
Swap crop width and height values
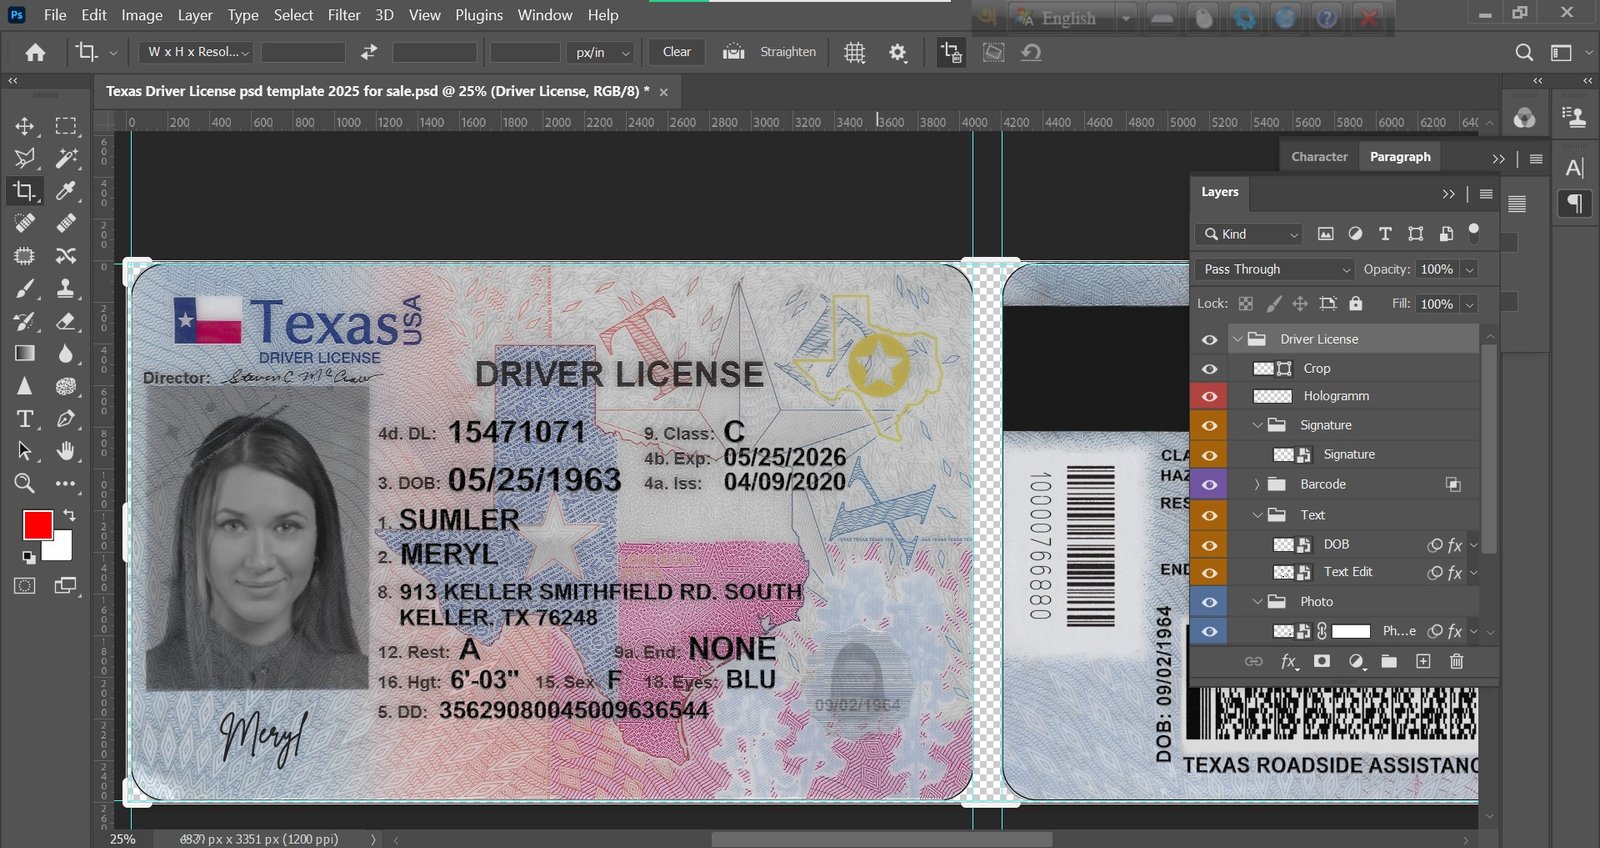(x=369, y=52)
